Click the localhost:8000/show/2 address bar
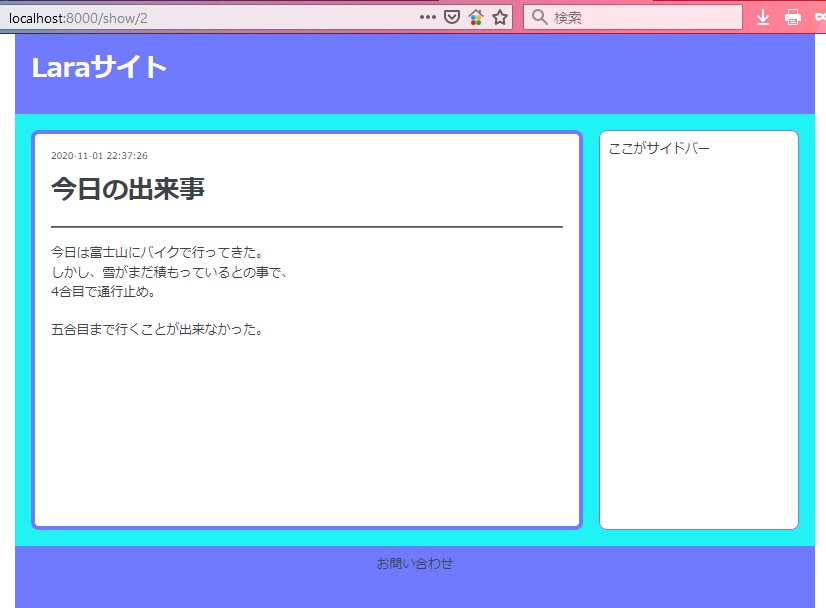Viewport: 826px width, 608px height. click(200, 17)
